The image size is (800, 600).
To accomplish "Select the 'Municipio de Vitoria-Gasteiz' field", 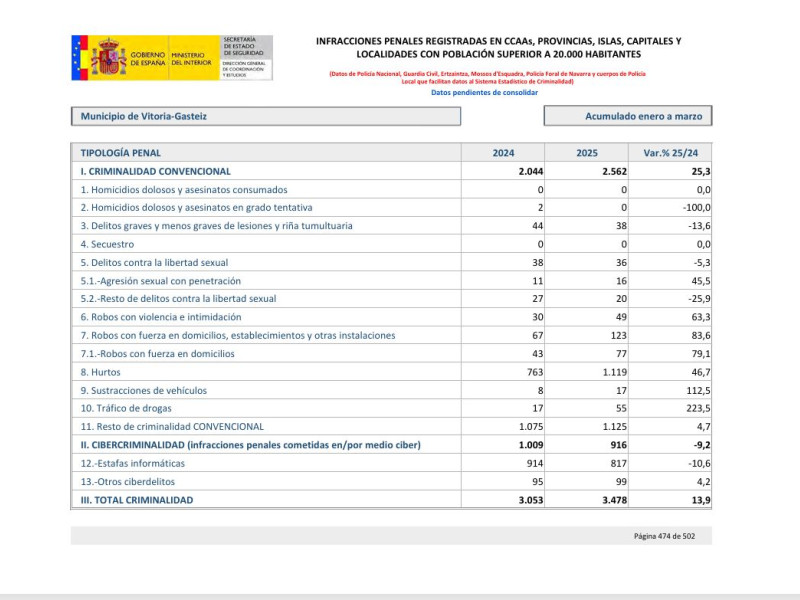I will [266, 116].
